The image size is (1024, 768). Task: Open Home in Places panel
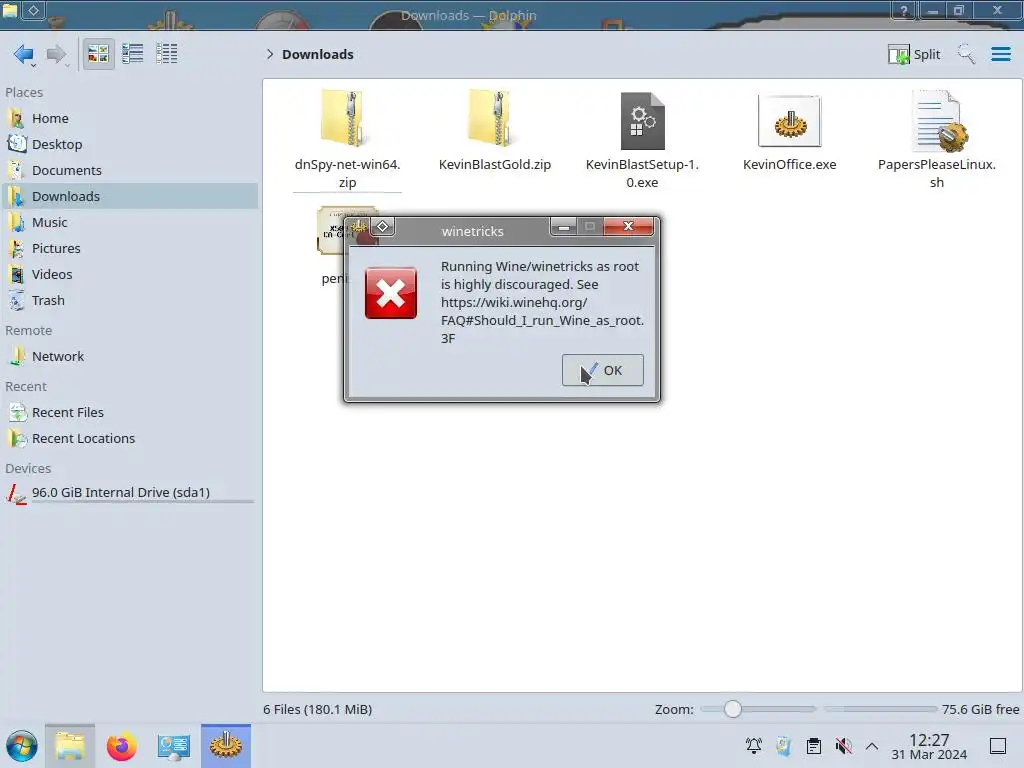tap(131, 118)
